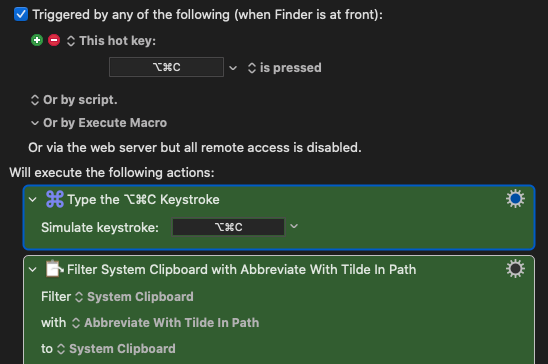Change the This hot key trigger type
Image resolution: width=548 pixels, height=364 pixels.
(111, 41)
